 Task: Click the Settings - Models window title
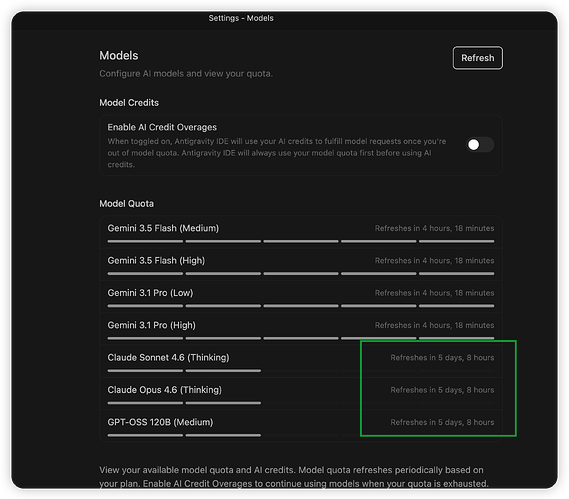[x=241, y=18]
